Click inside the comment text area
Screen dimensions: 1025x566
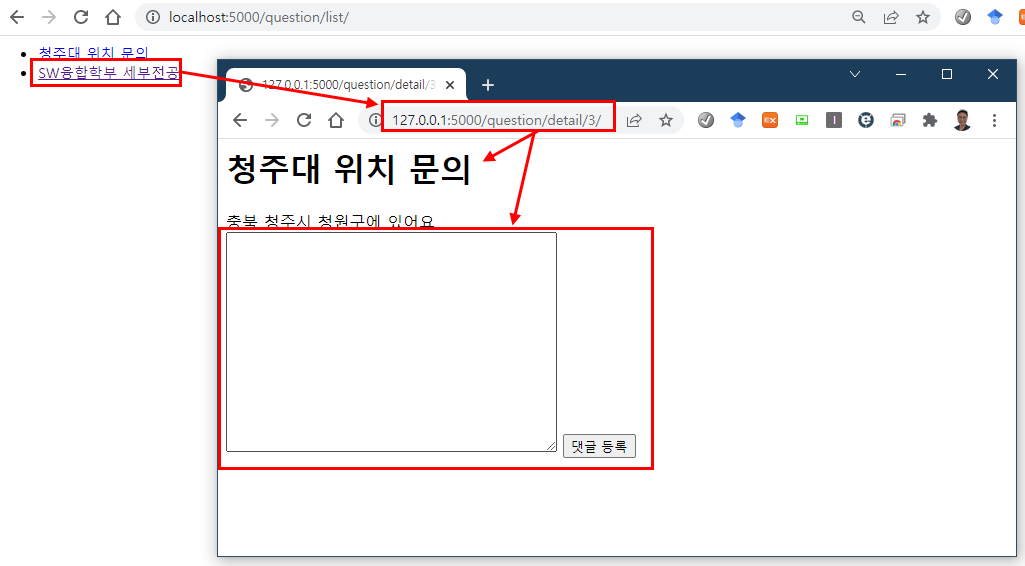(392, 342)
